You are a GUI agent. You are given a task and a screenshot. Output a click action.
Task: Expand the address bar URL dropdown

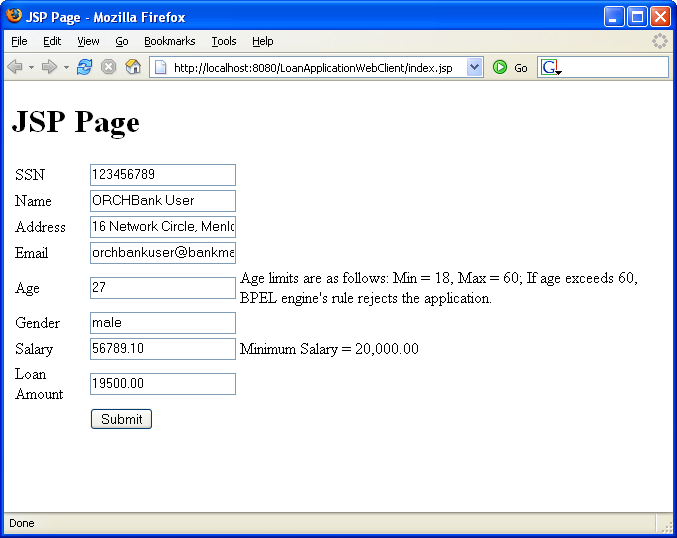point(474,67)
